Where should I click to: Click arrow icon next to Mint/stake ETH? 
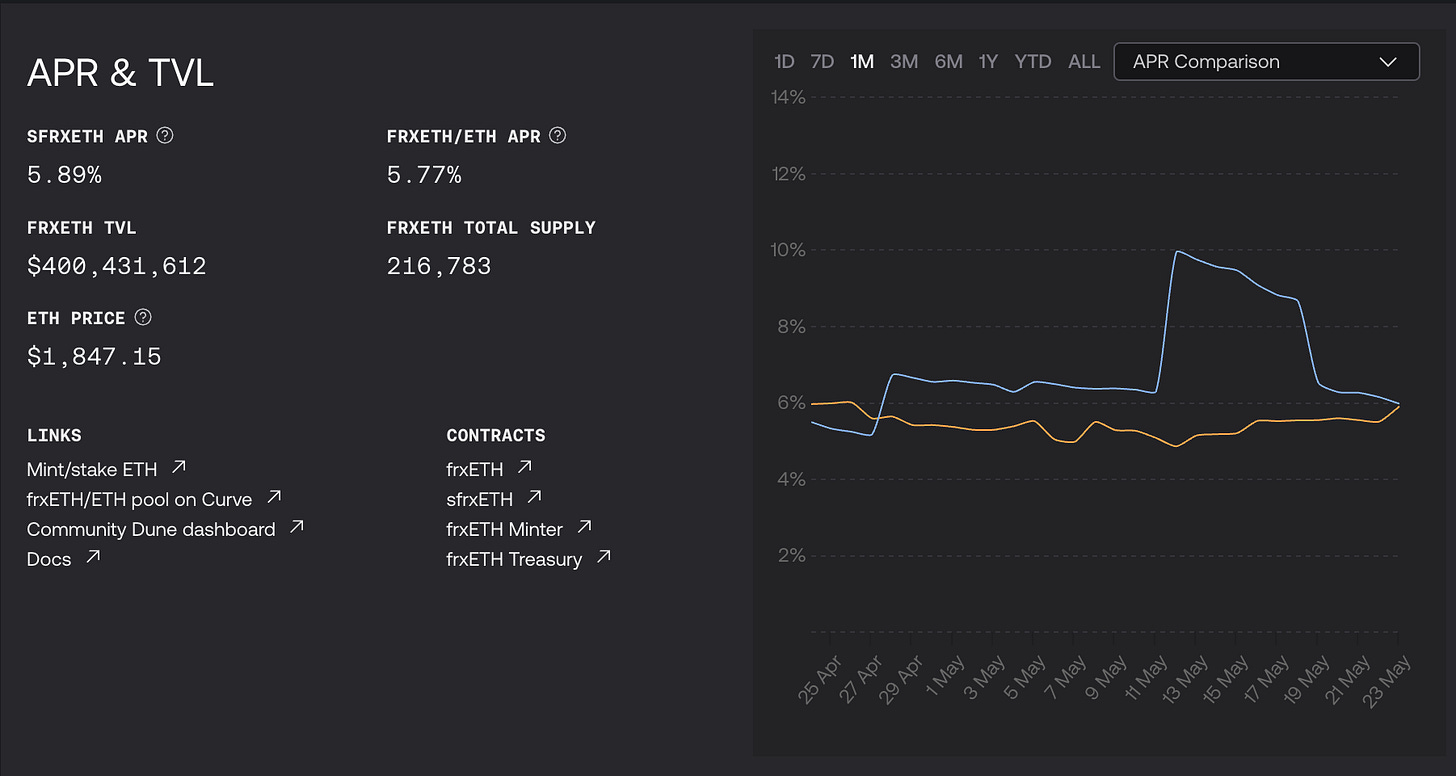click(x=179, y=467)
